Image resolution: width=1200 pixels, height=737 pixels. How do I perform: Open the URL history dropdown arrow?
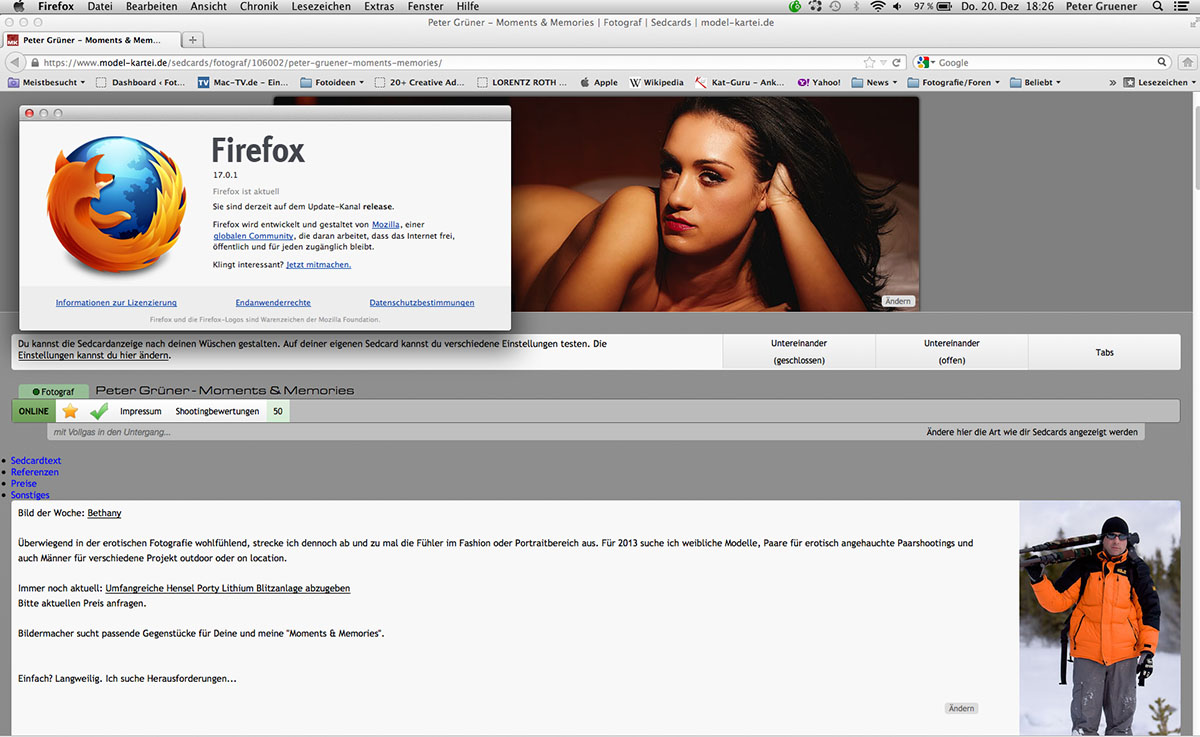click(883, 62)
